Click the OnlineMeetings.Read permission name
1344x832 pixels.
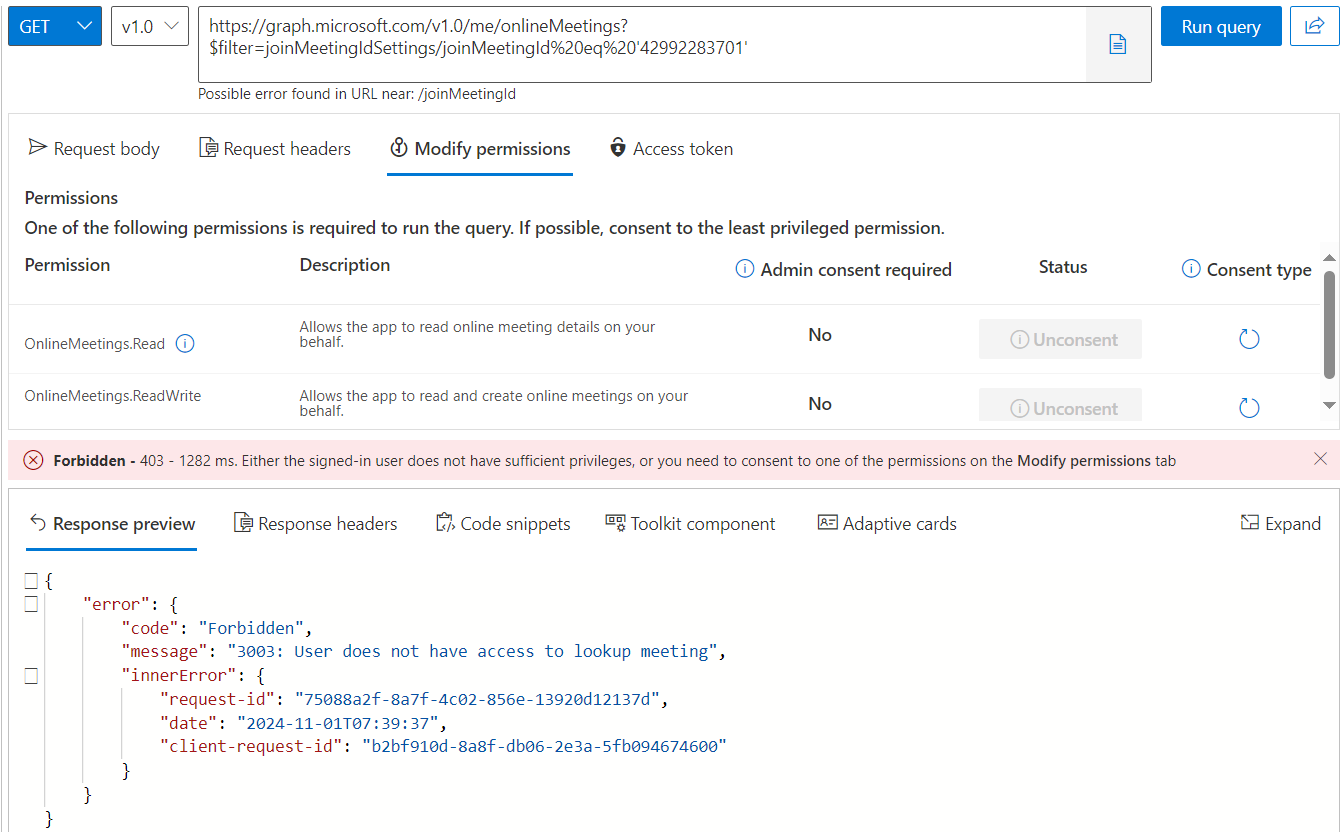tap(95, 344)
